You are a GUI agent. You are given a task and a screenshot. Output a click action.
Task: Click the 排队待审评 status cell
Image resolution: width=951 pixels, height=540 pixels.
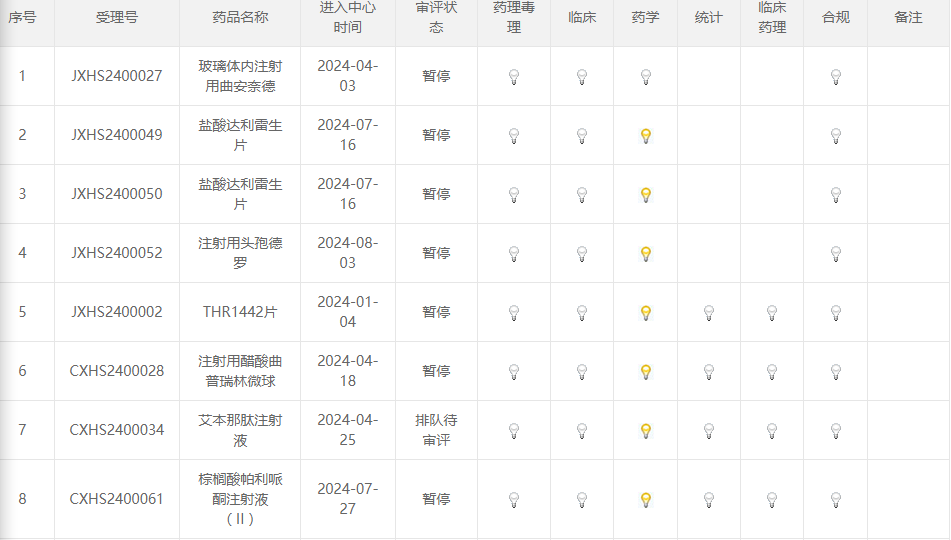coord(436,430)
